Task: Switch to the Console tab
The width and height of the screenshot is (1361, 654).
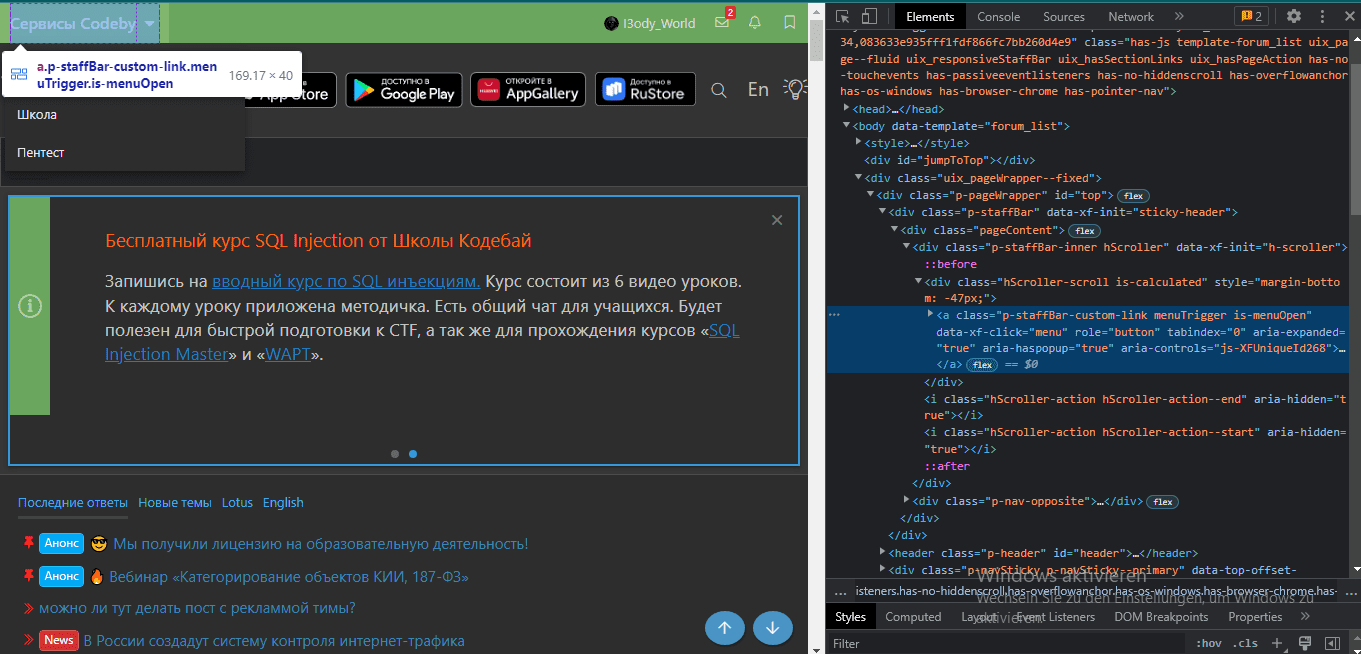Action: pyautogui.click(x=998, y=16)
